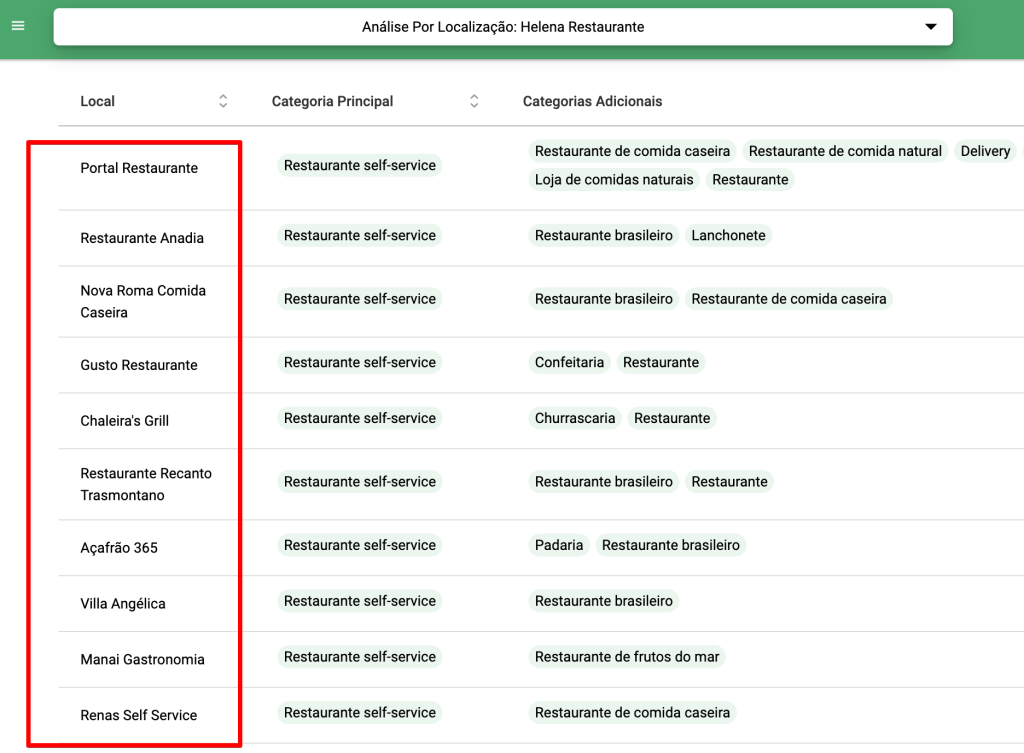Click Restaurante de comida caseira chip for Renas Self Service
1024x753 pixels.
click(632, 713)
